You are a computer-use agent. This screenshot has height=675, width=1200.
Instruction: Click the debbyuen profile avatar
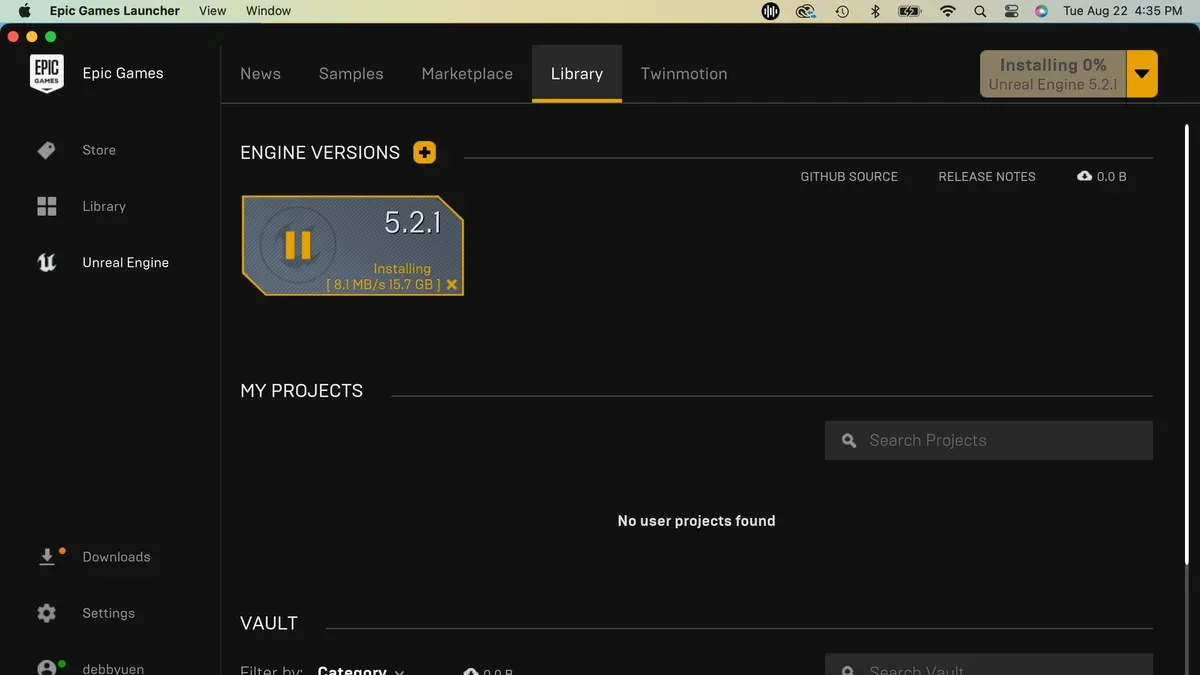[x=47, y=668]
